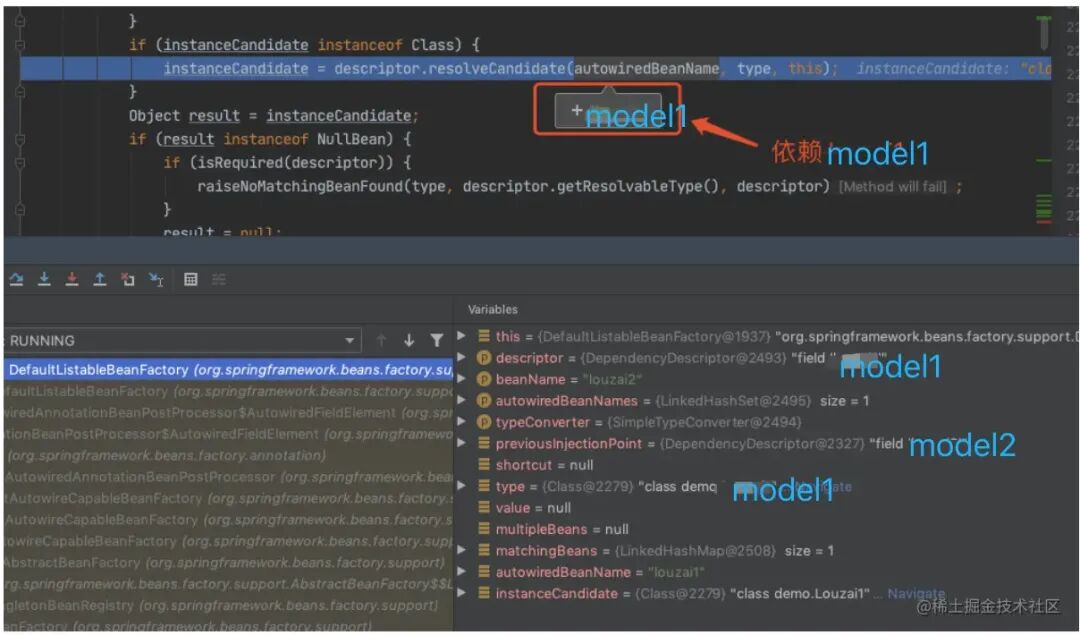Click the Navigate link on instanceCandidate row
This screenshot has width=1080, height=635.
916,593
